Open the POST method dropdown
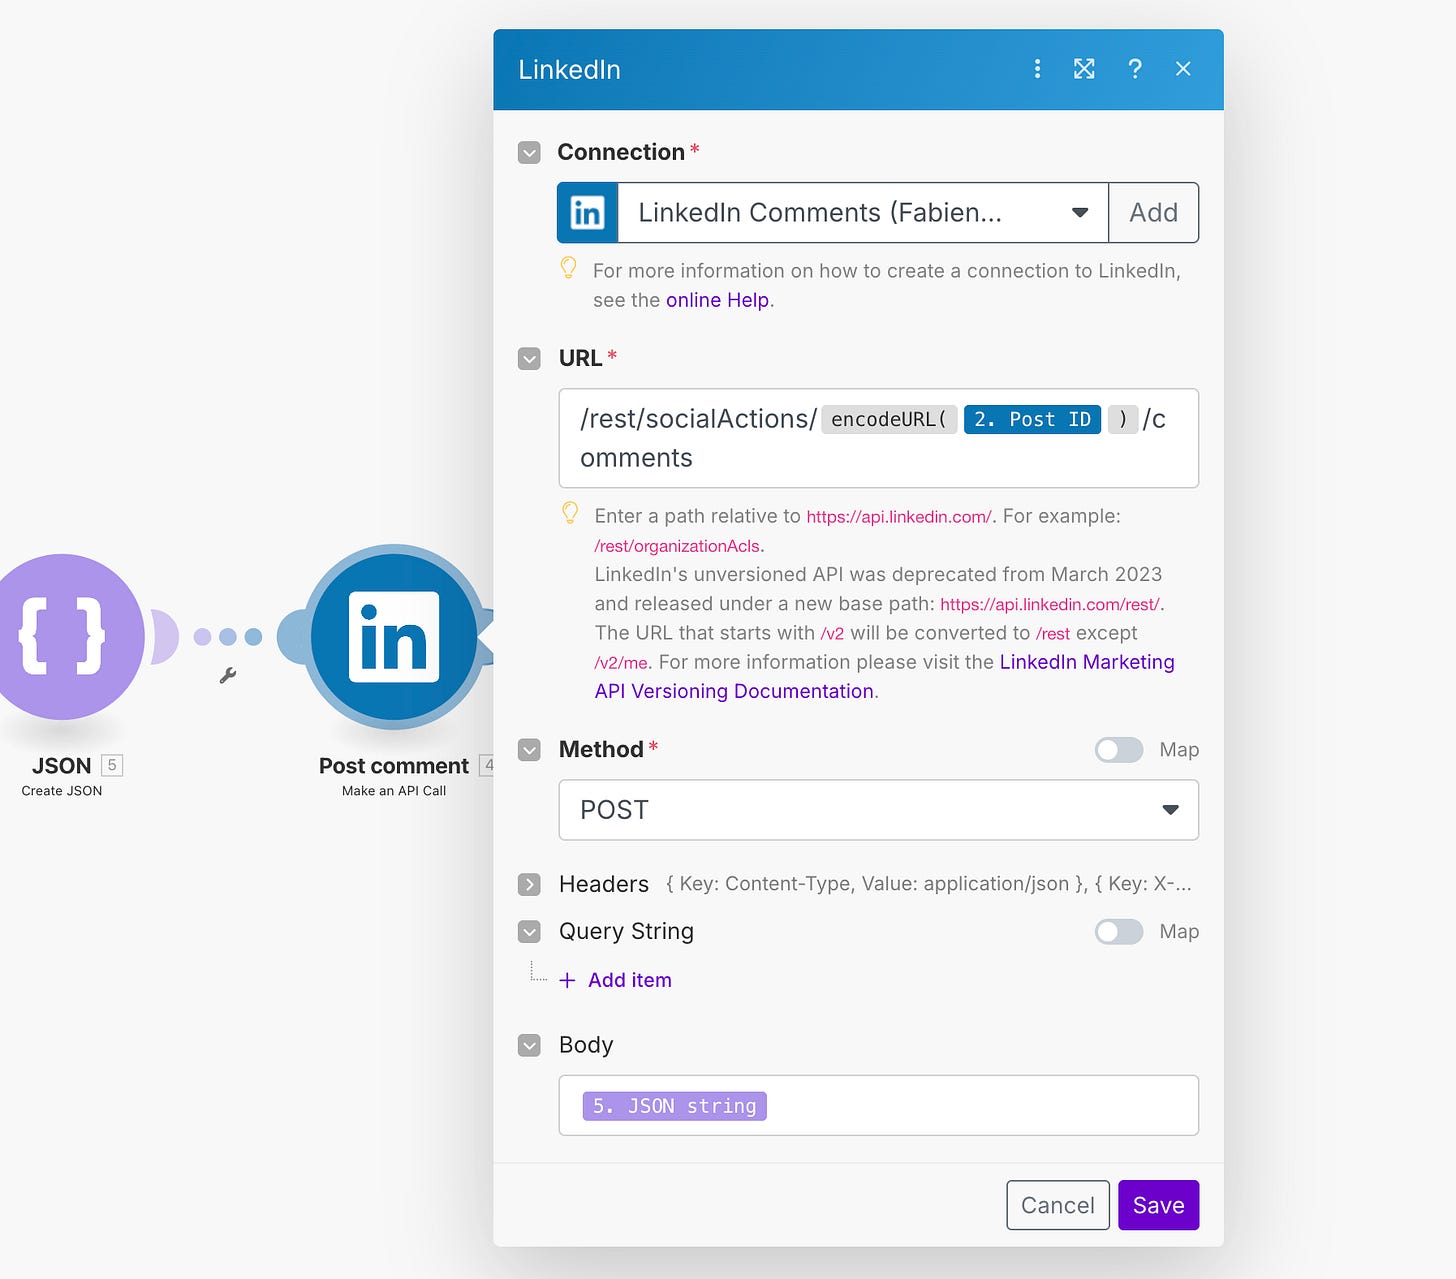 coord(878,810)
